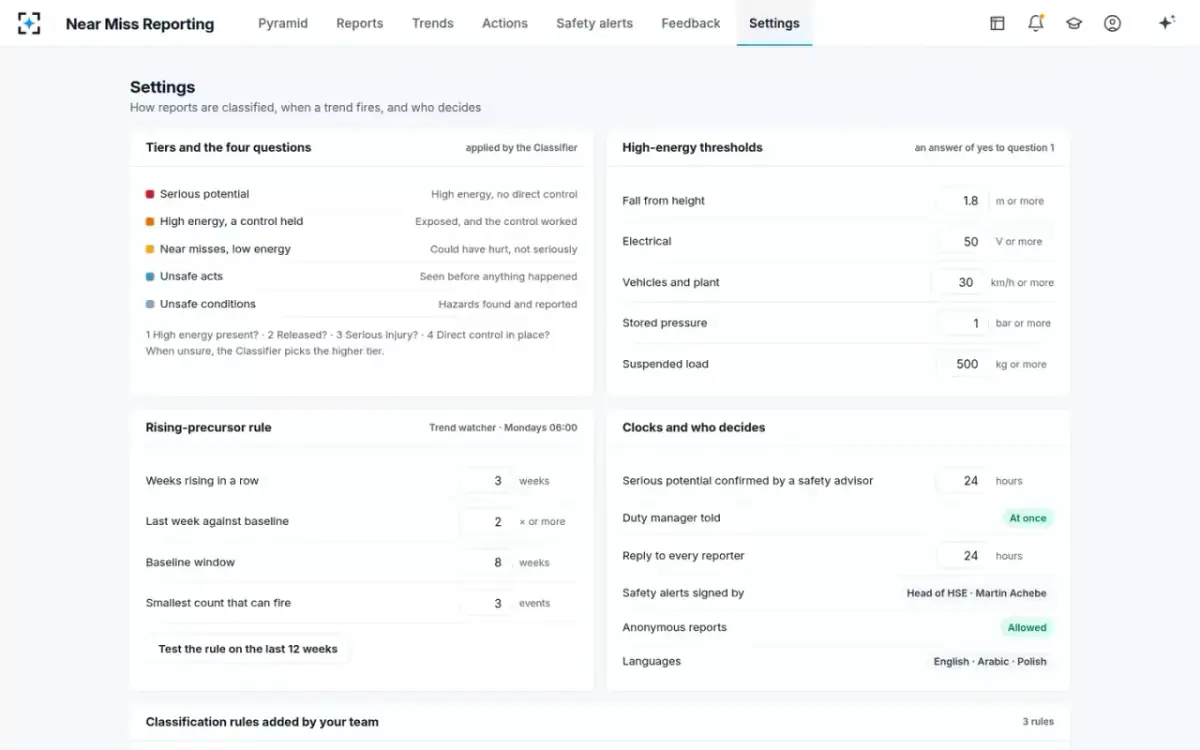Select the 'High energy, a control held' tier row
1200x750 pixels.
pyautogui.click(x=362, y=222)
